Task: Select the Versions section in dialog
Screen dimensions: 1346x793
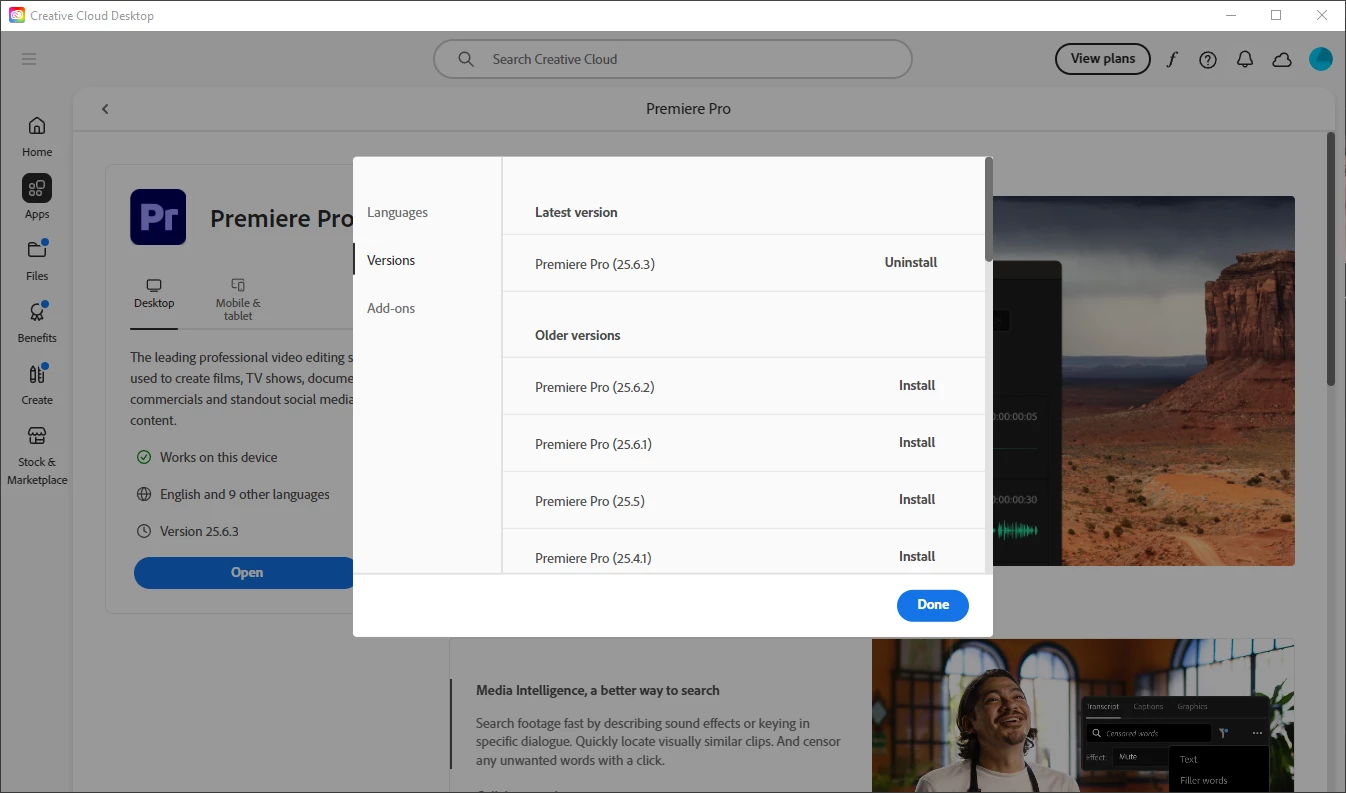Action: (391, 260)
